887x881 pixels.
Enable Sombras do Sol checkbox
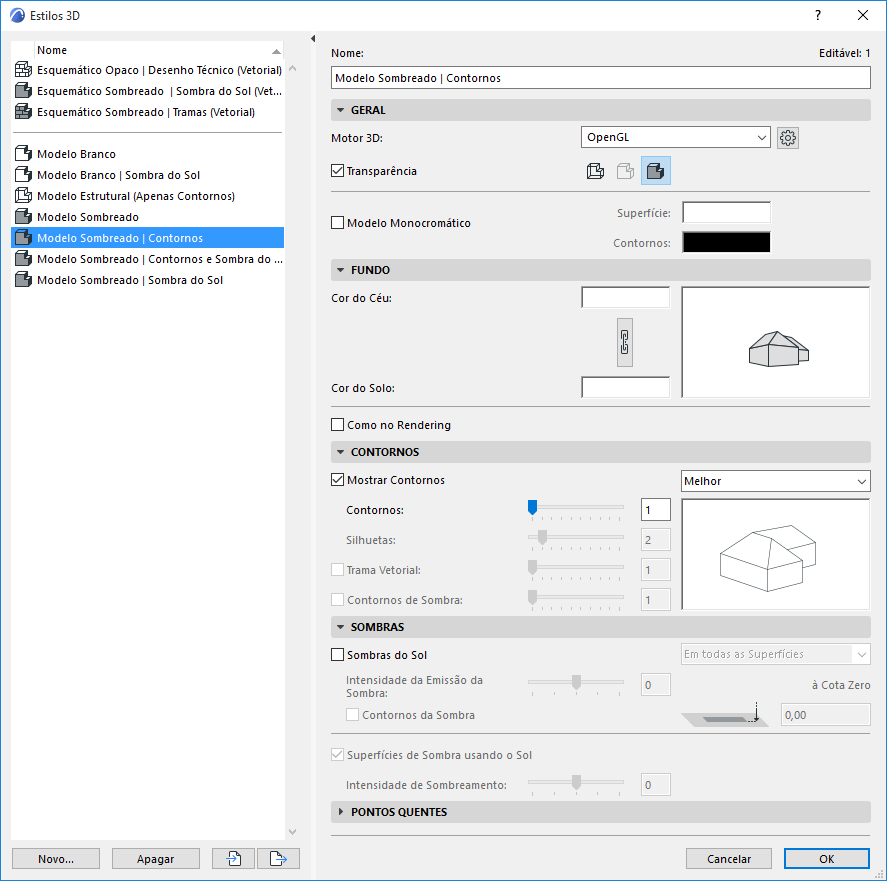tap(337, 655)
